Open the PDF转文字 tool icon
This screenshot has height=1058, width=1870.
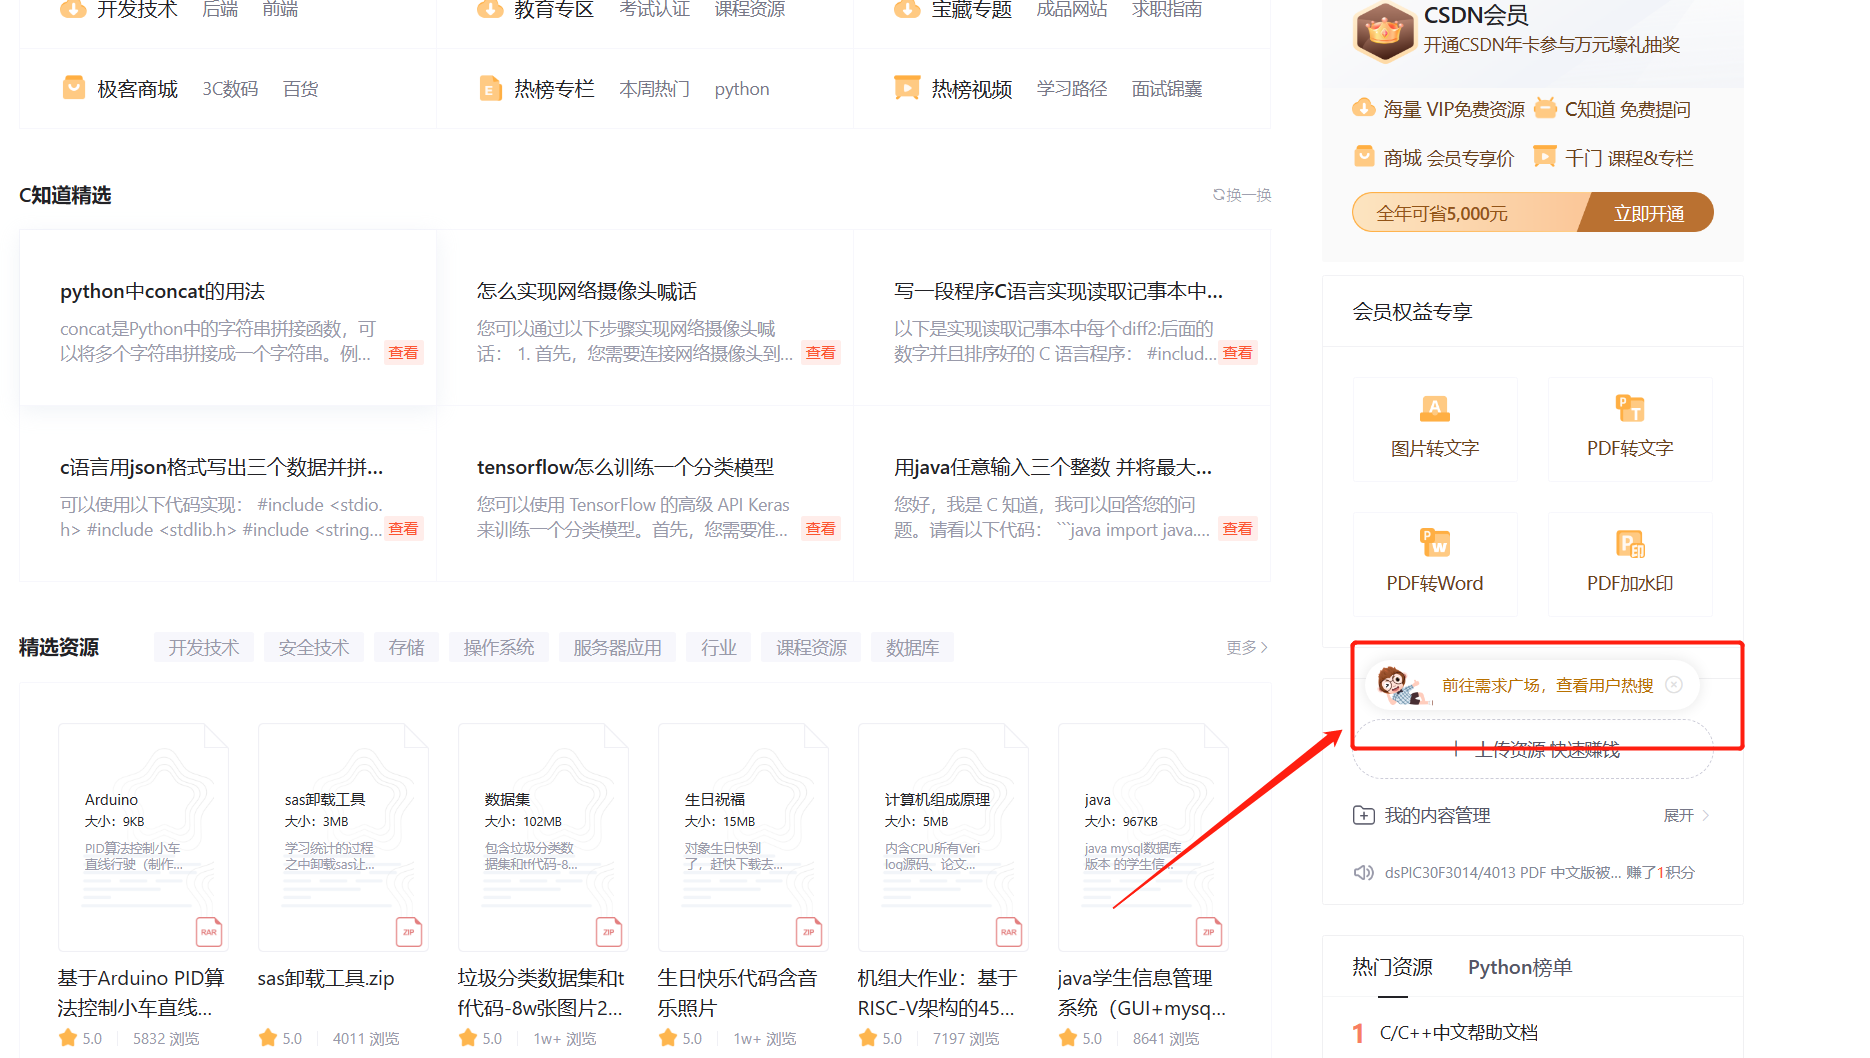tap(1630, 408)
